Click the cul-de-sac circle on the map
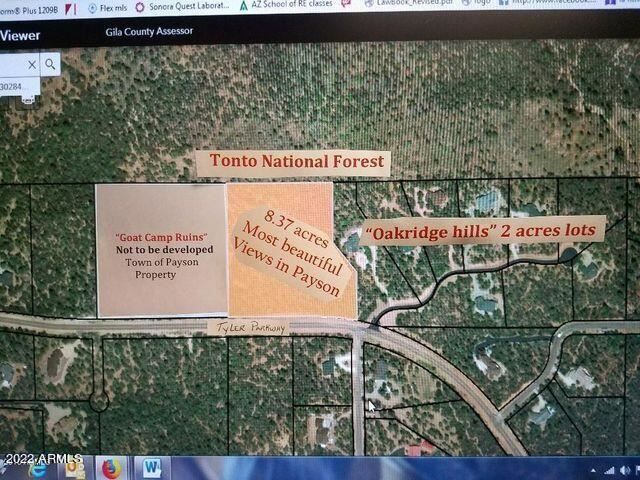This screenshot has height=480, width=640. pos(99,401)
